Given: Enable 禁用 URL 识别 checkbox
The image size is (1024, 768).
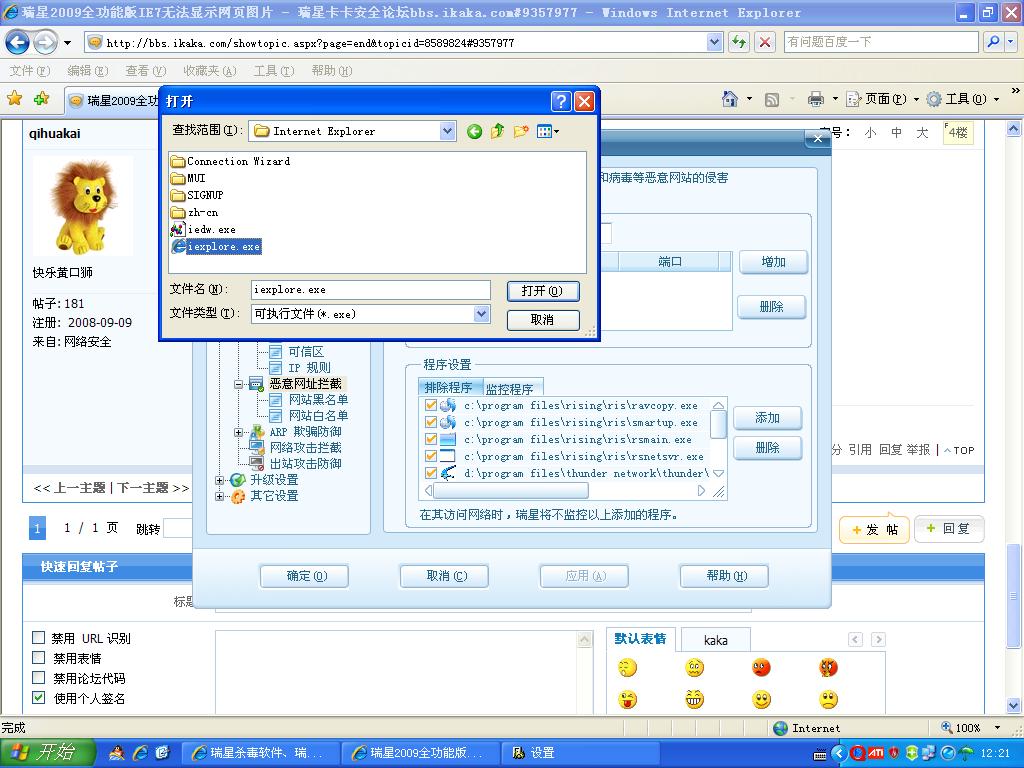Looking at the screenshot, I should pos(39,637).
